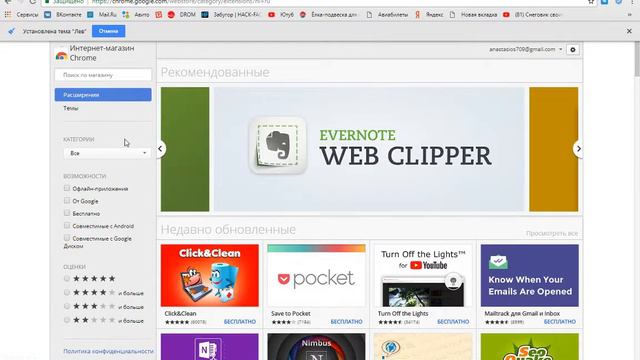This screenshot has width=640, height=360.
Task: Click БЕСПЛАТНО under Turn Off the Lights
Action: (x=453, y=322)
